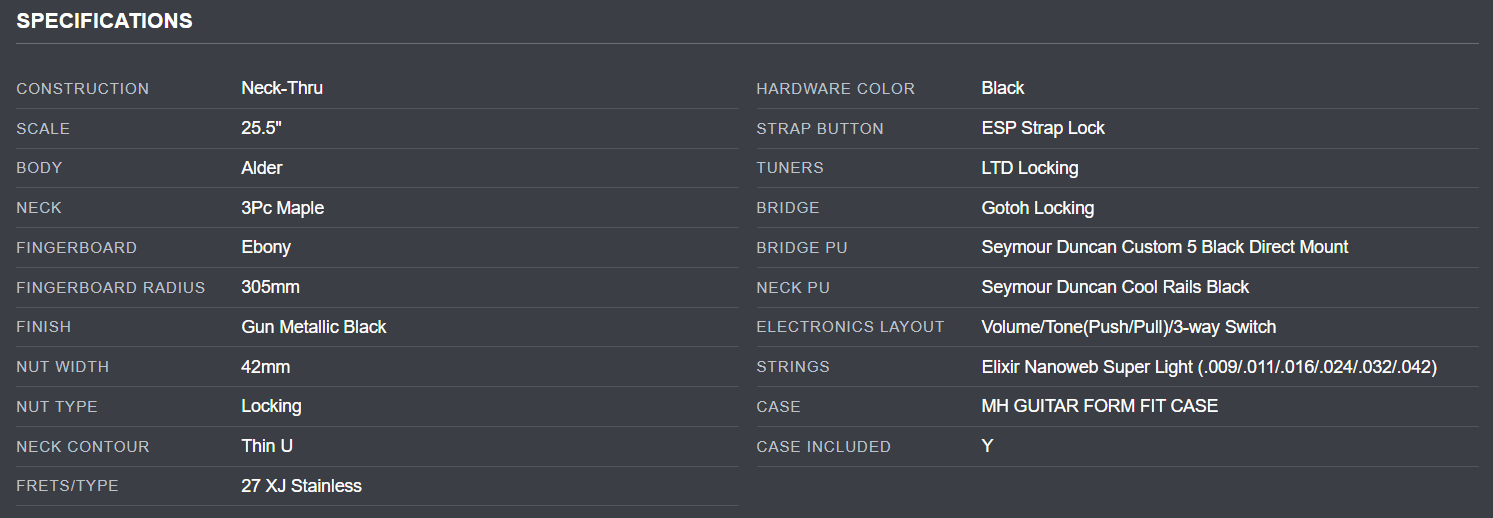Click the ESP Strap Lock value
The height and width of the screenshot is (518, 1493).
click(x=1043, y=128)
